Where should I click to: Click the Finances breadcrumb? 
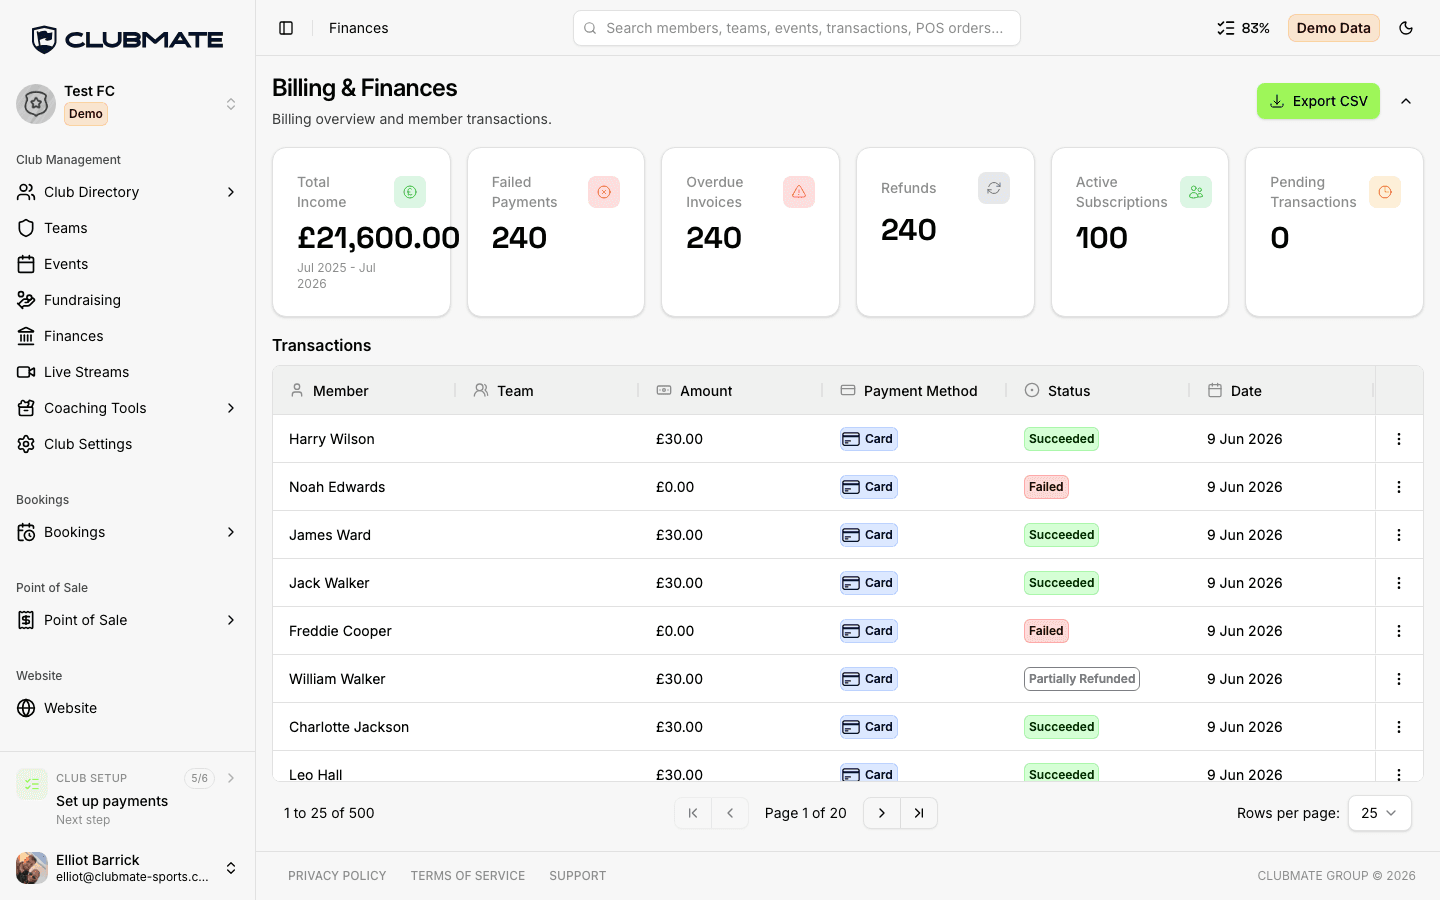[x=359, y=28]
